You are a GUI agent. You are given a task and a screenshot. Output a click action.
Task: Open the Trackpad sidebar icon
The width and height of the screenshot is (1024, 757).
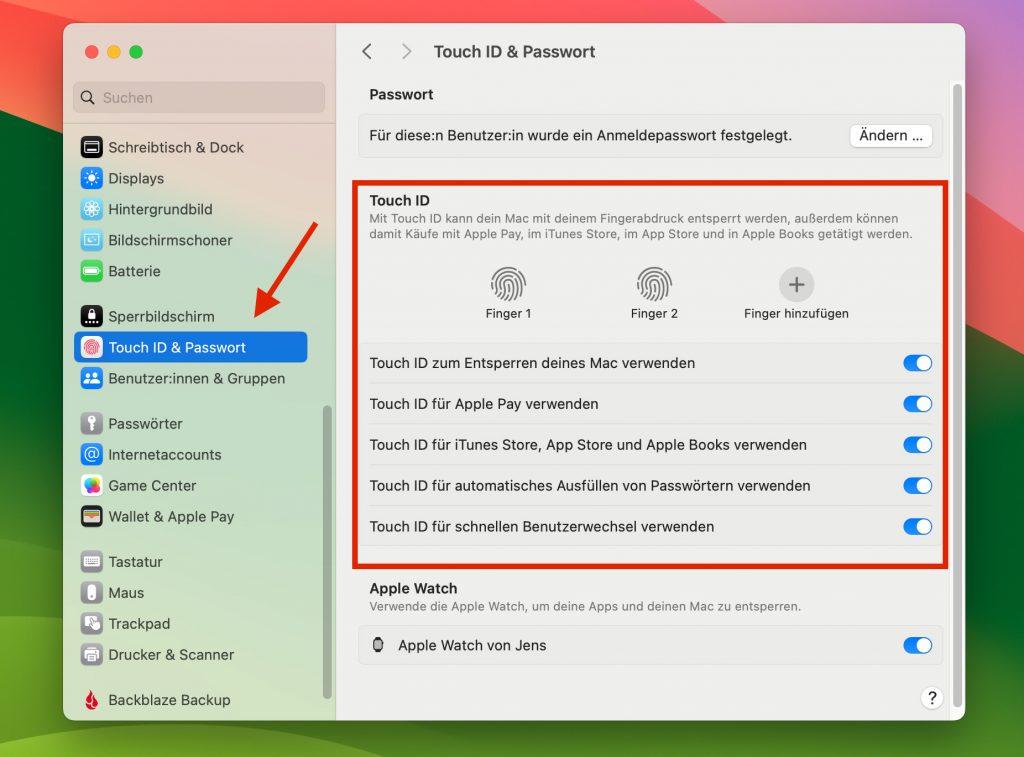(91, 624)
